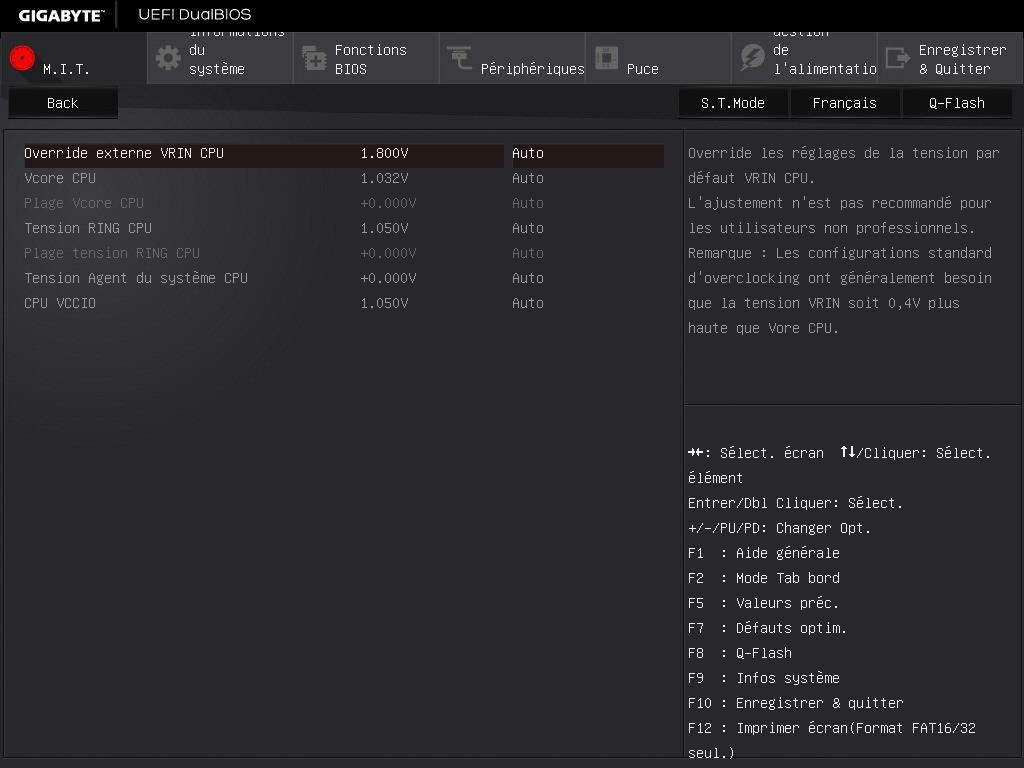Select the Tension RING CPU label

point(88,229)
